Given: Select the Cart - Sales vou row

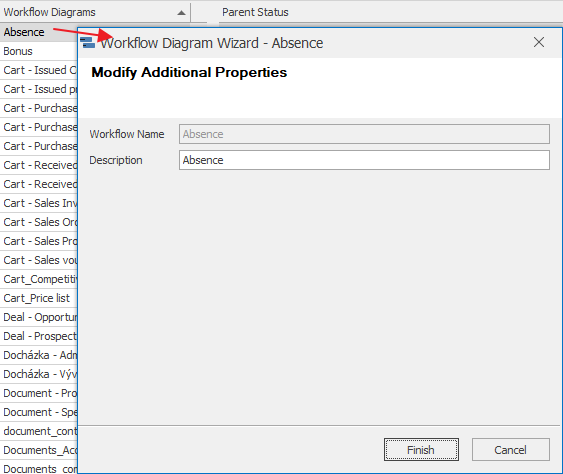Looking at the screenshot, I should click(38, 260).
